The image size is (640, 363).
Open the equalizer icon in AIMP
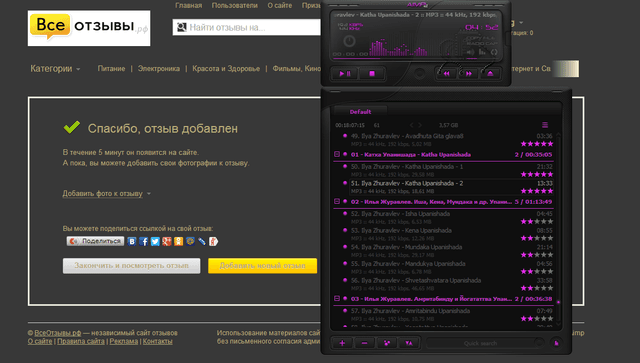coord(482,52)
